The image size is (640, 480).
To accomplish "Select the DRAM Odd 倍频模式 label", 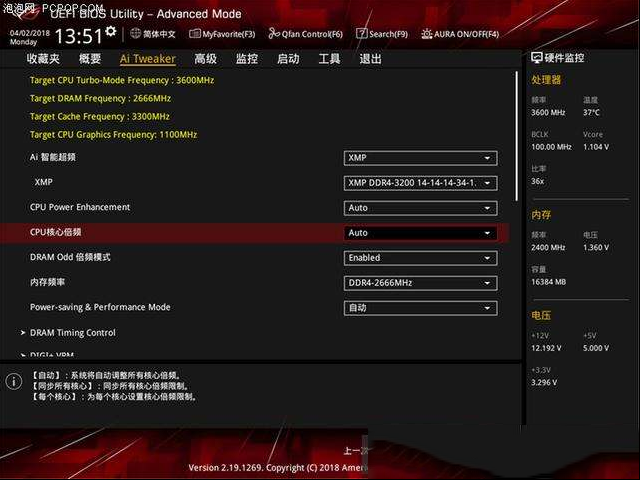I will (x=70, y=257).
